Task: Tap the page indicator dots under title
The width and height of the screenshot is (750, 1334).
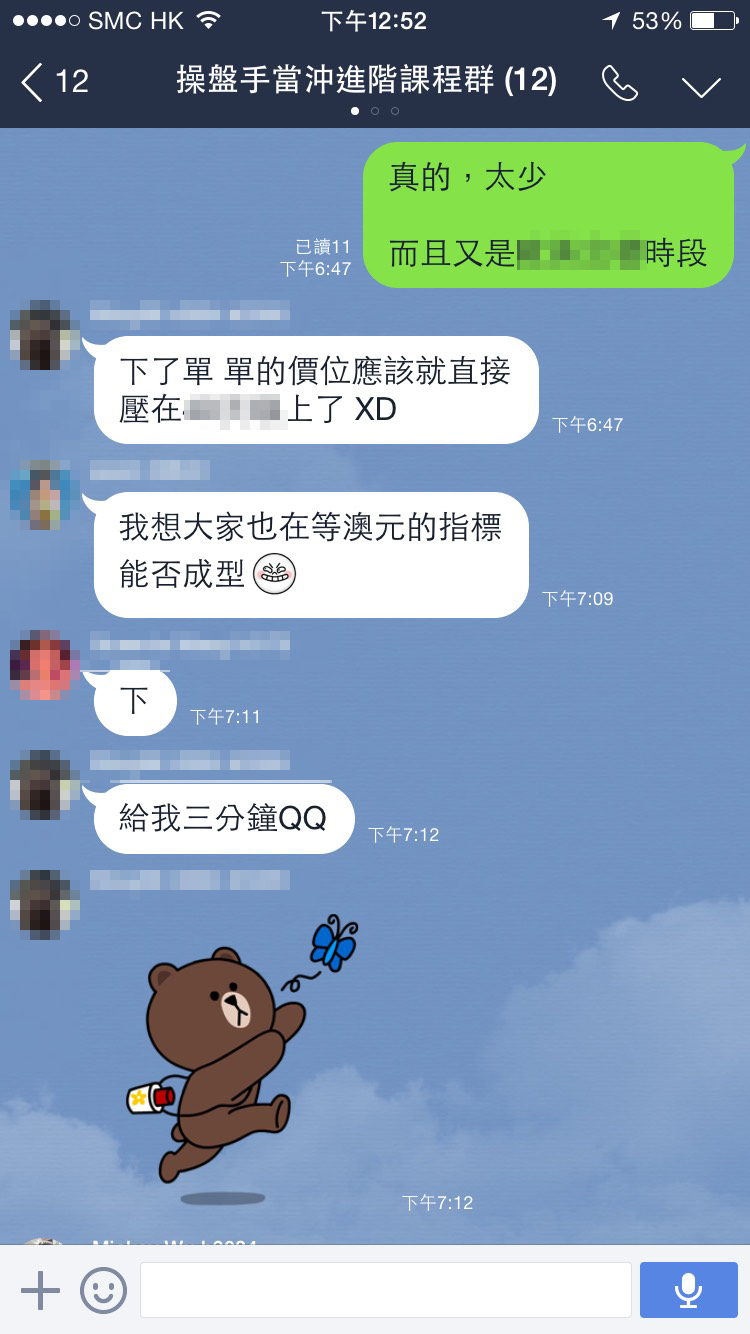Action: coord(375,111)
